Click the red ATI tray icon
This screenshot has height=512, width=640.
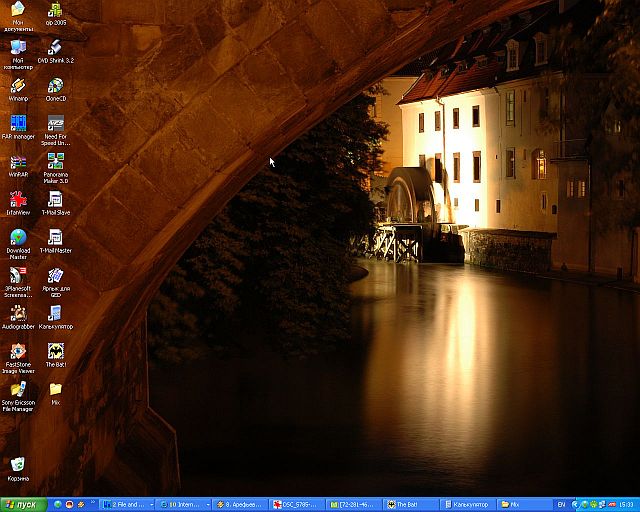(x=612, y=505)
